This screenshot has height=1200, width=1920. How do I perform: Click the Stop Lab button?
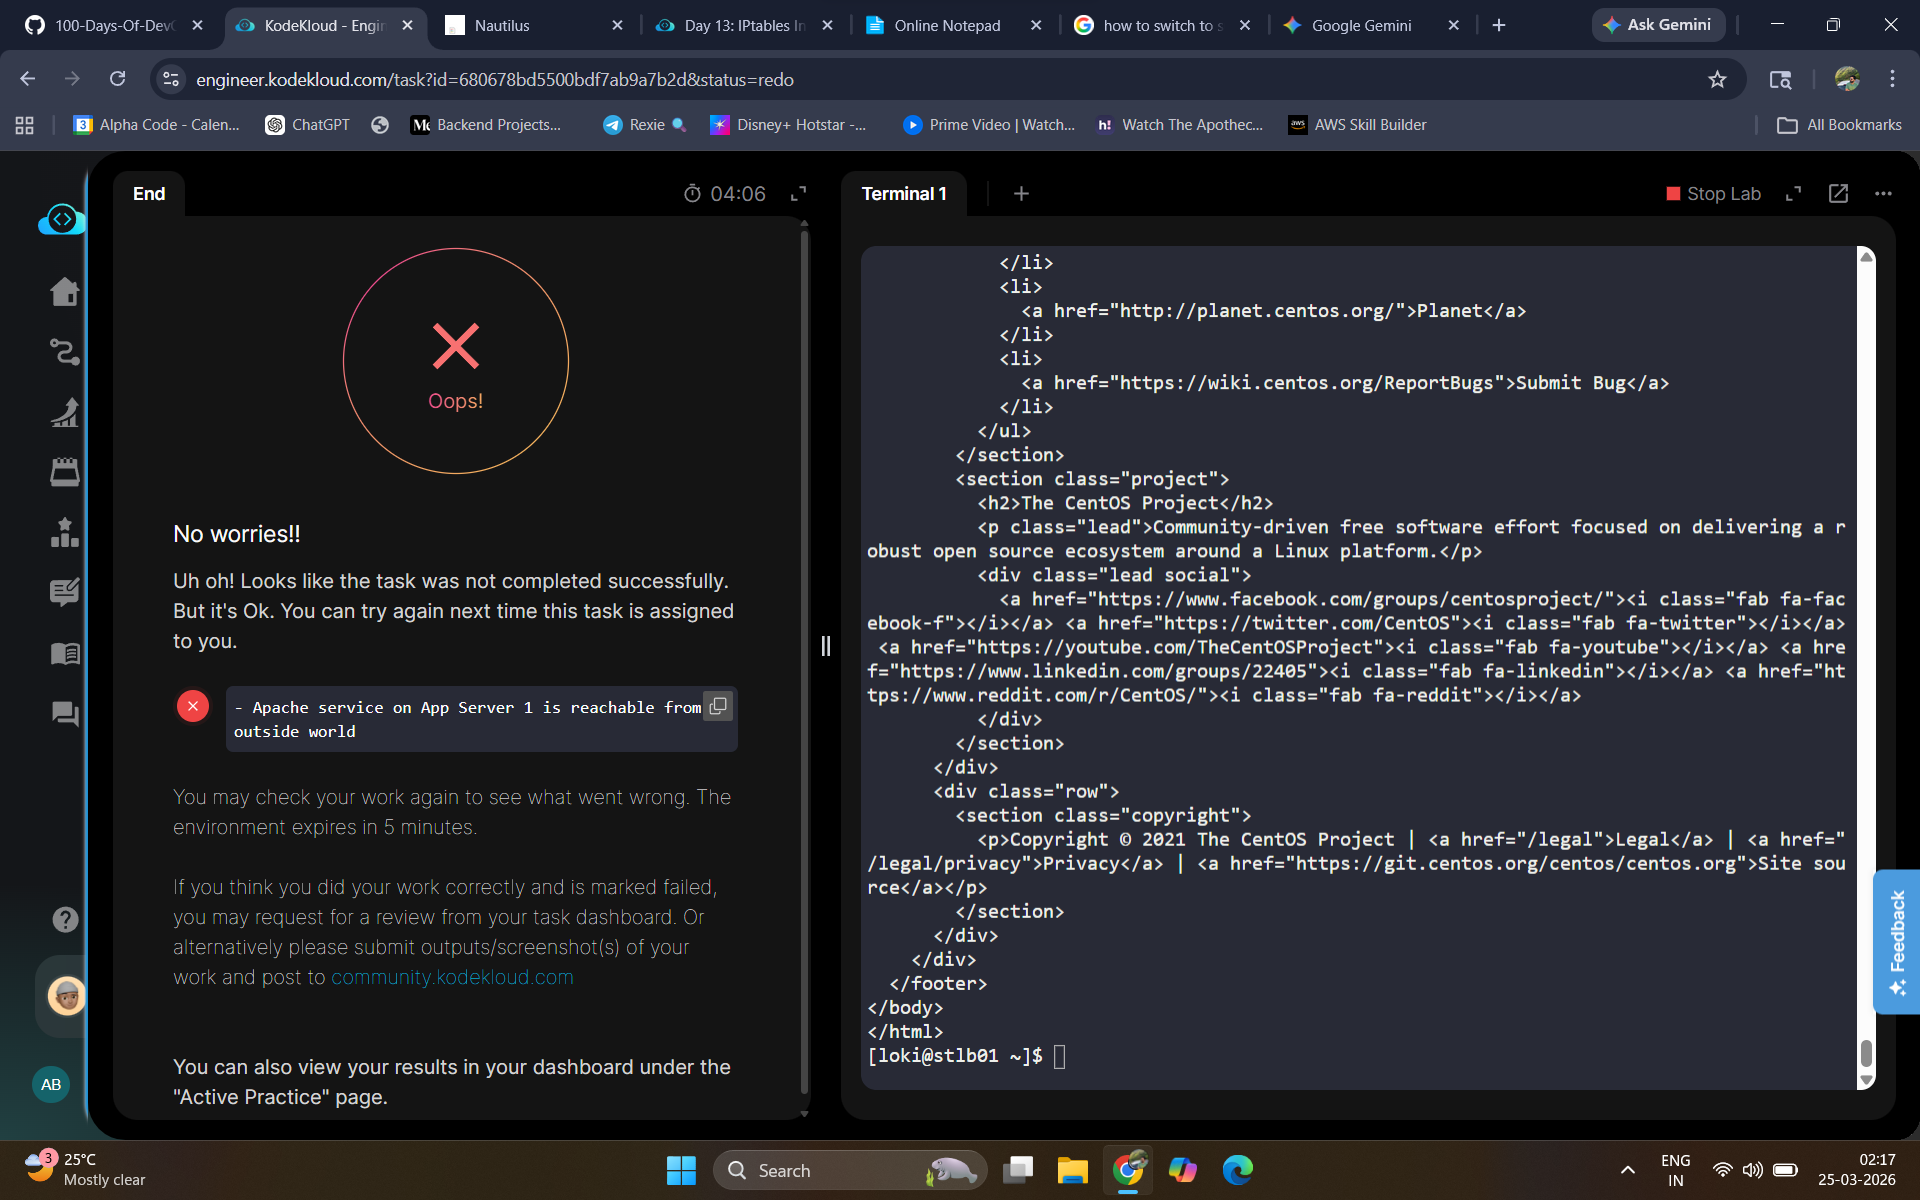1713,194
